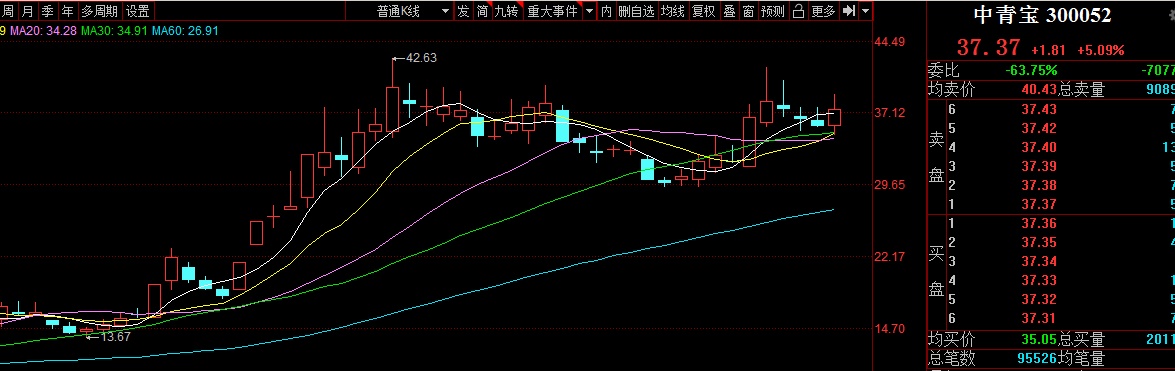This screenshot has width=1175, height=371.
Task: Switch to the 月 monthly period tab
Action: click(x=28, y=10)
